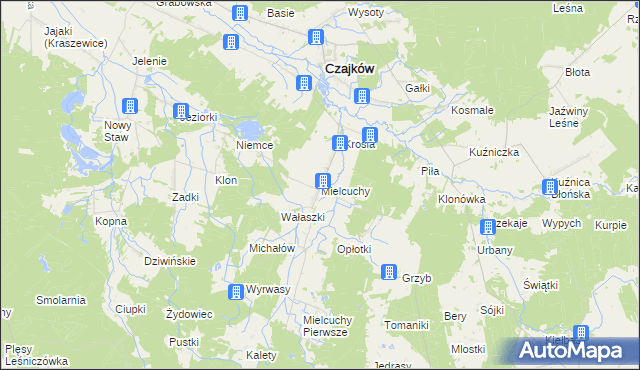
Task: Click the Kosmale place label
Action: (472, 110)
